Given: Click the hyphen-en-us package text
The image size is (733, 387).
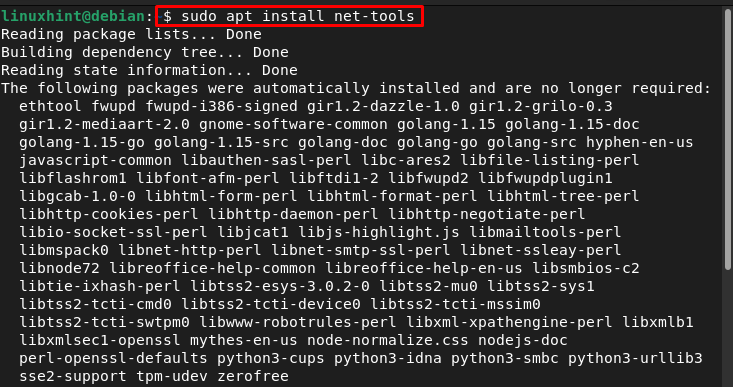Looking at the screenshot, I should coord(640,143).
